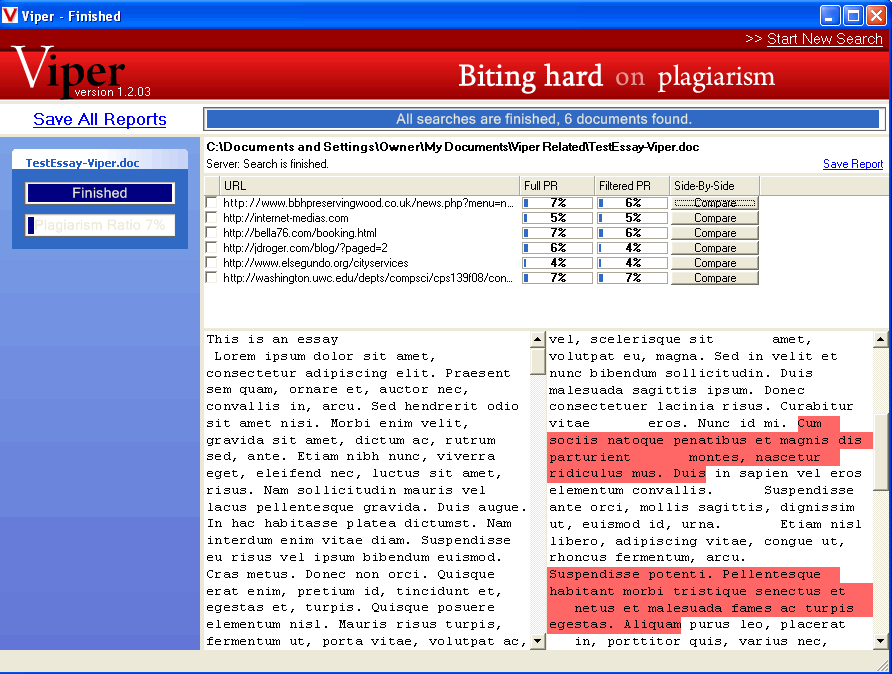Viewport: 892px width, 674px height.
Task: Click 'This is an essay' line in left pane
Action: (272, 340)
